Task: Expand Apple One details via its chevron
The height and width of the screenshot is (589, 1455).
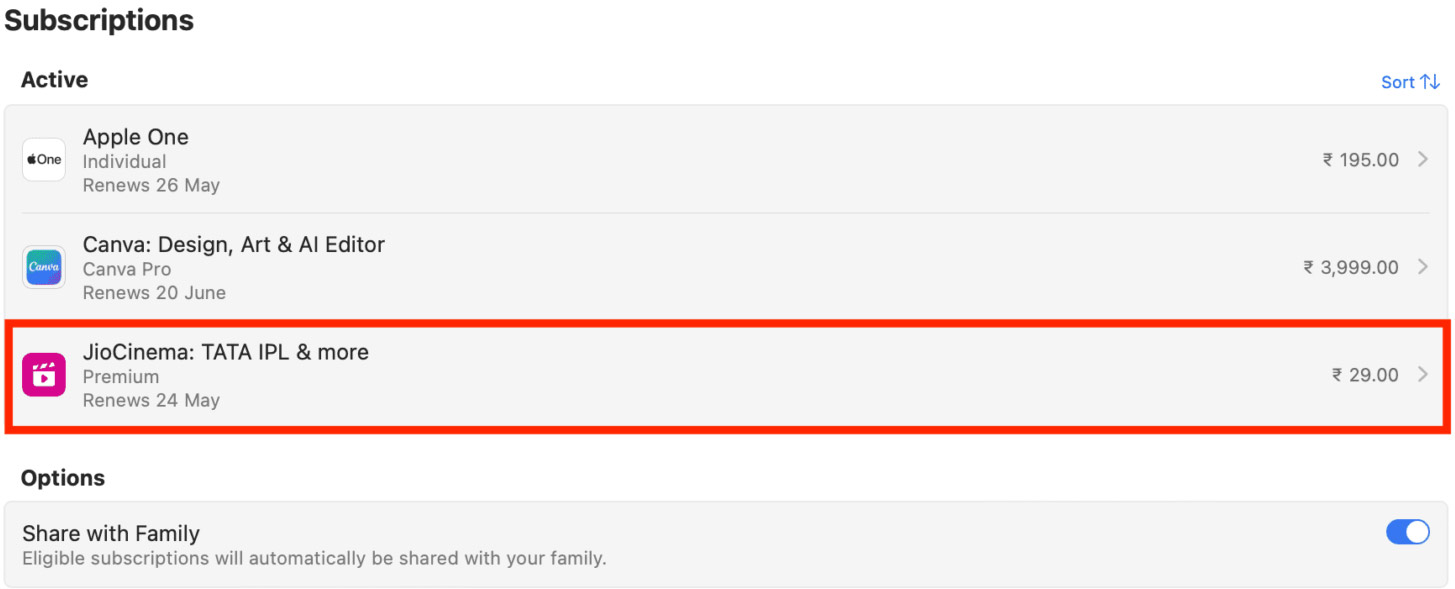Action: click(x=1423, y=159)
